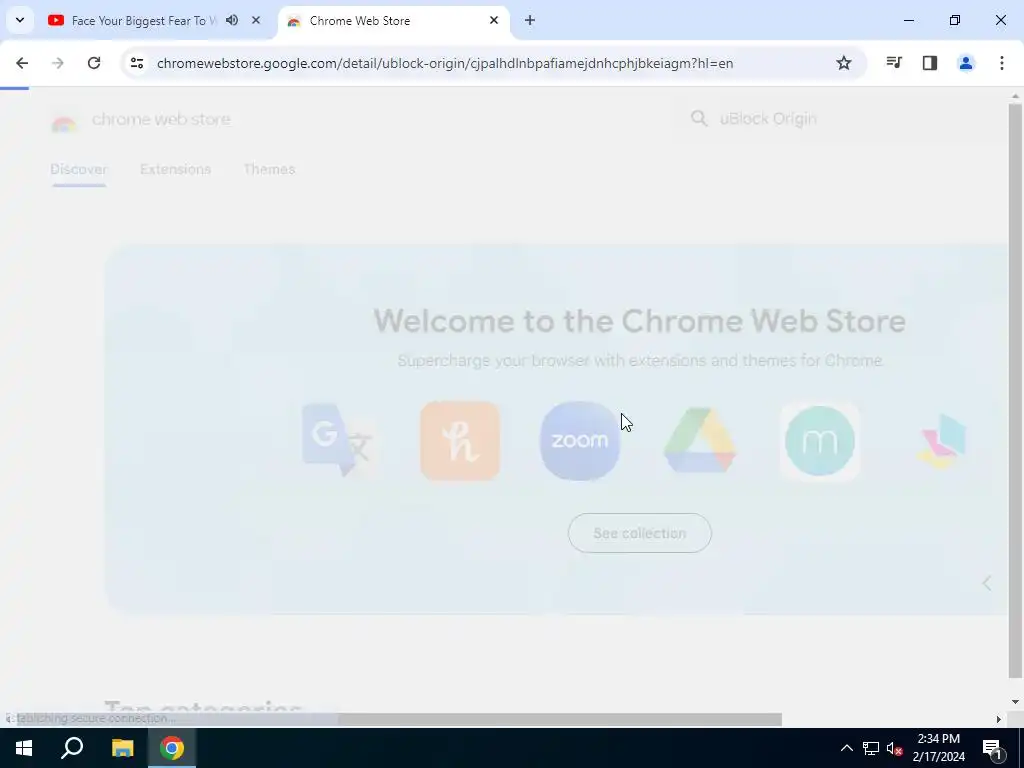Click the vertical scrollbar down arrow
The image size is (1024, 768).
1015,702
